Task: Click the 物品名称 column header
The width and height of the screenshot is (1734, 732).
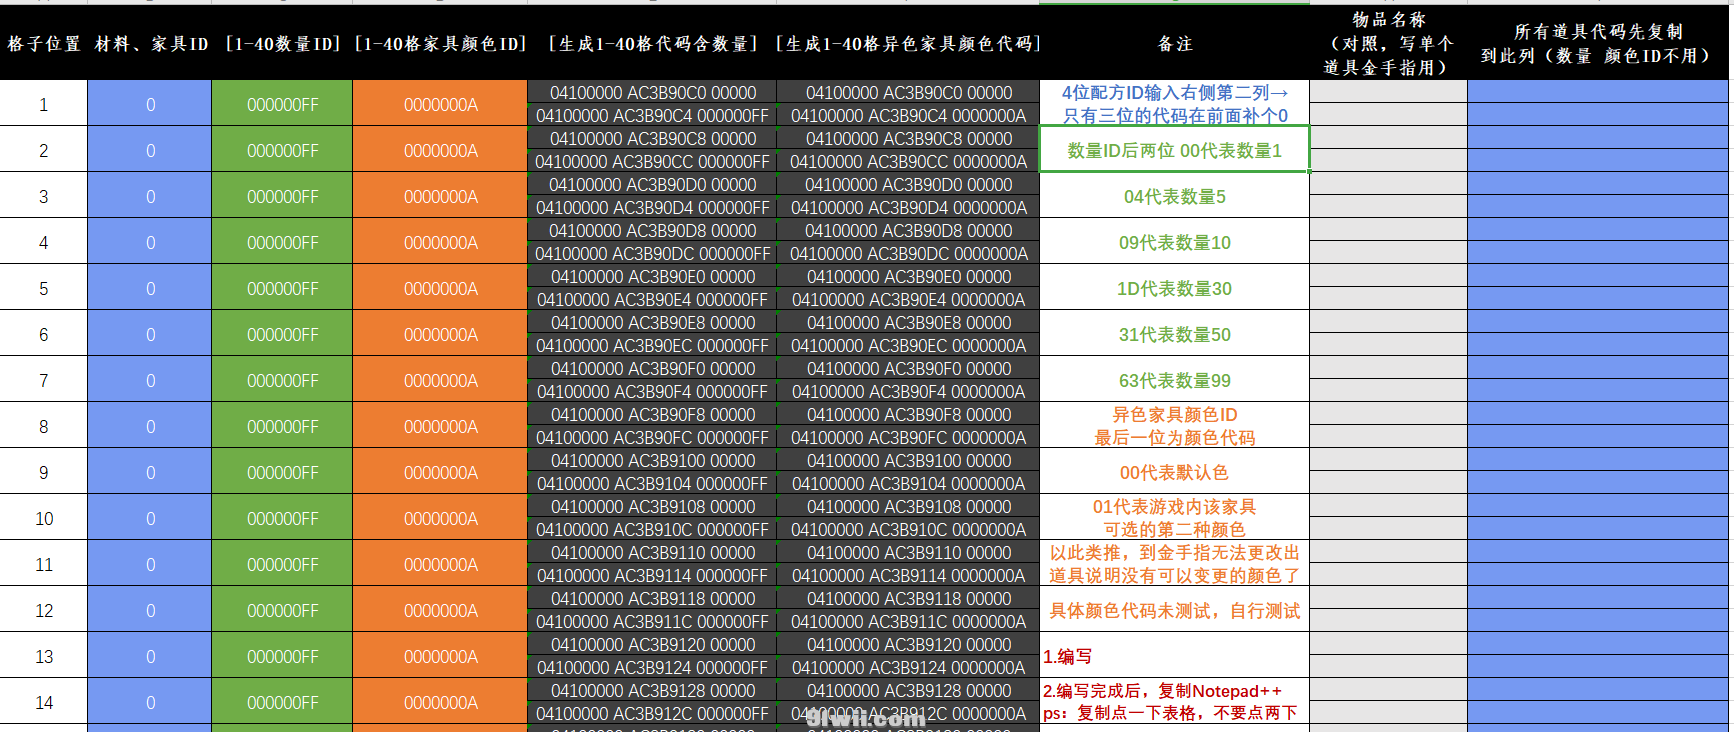Action: (x=1388, y=44)
